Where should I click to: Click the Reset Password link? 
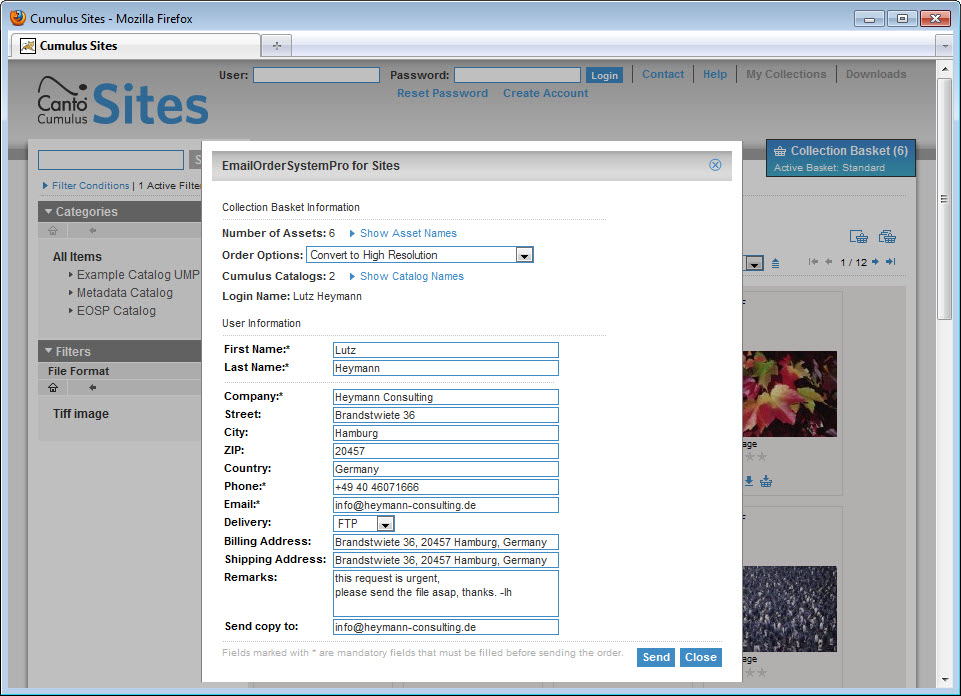click(443, 93)
